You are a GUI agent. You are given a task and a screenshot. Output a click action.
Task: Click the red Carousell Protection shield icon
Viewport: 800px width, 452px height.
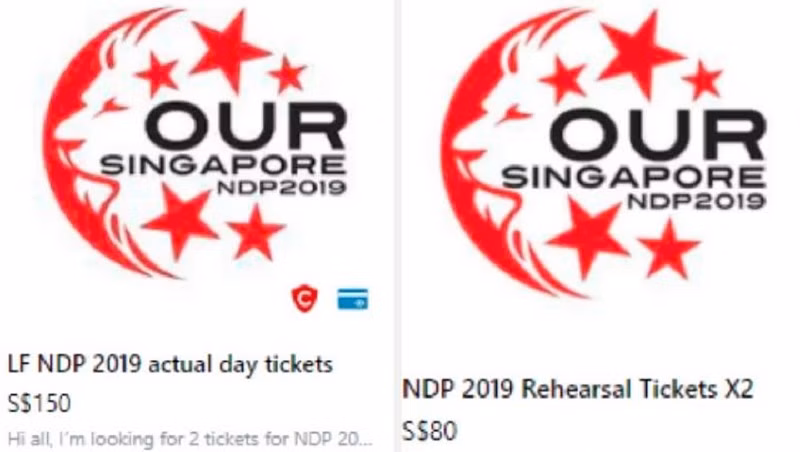point(305,298)
